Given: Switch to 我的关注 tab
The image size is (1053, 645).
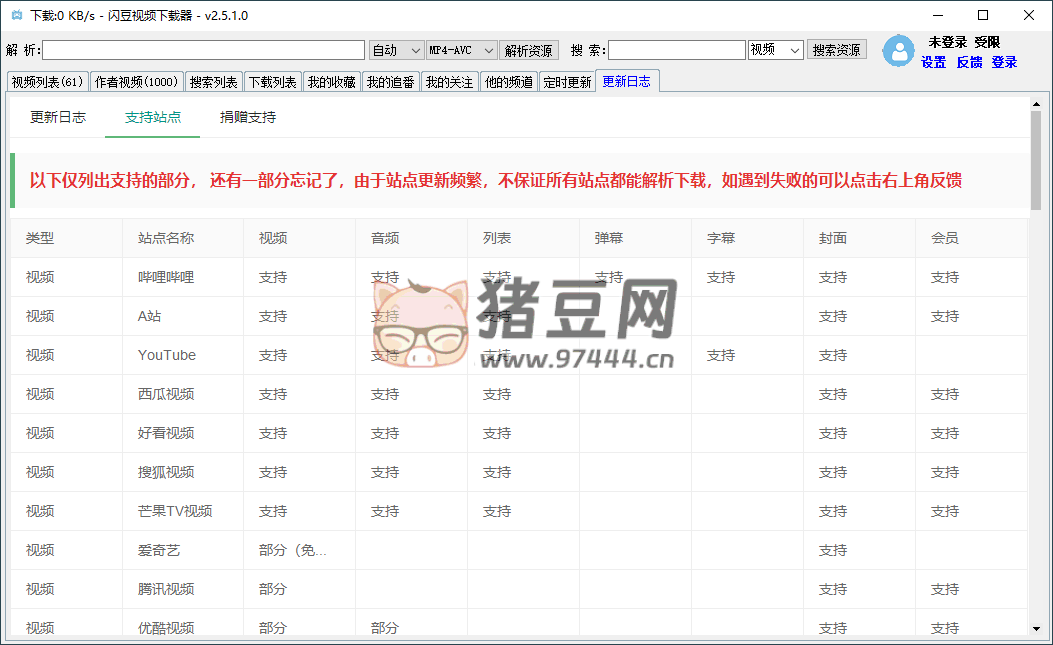Looking at the screenshot, I should tap(449, 82).
